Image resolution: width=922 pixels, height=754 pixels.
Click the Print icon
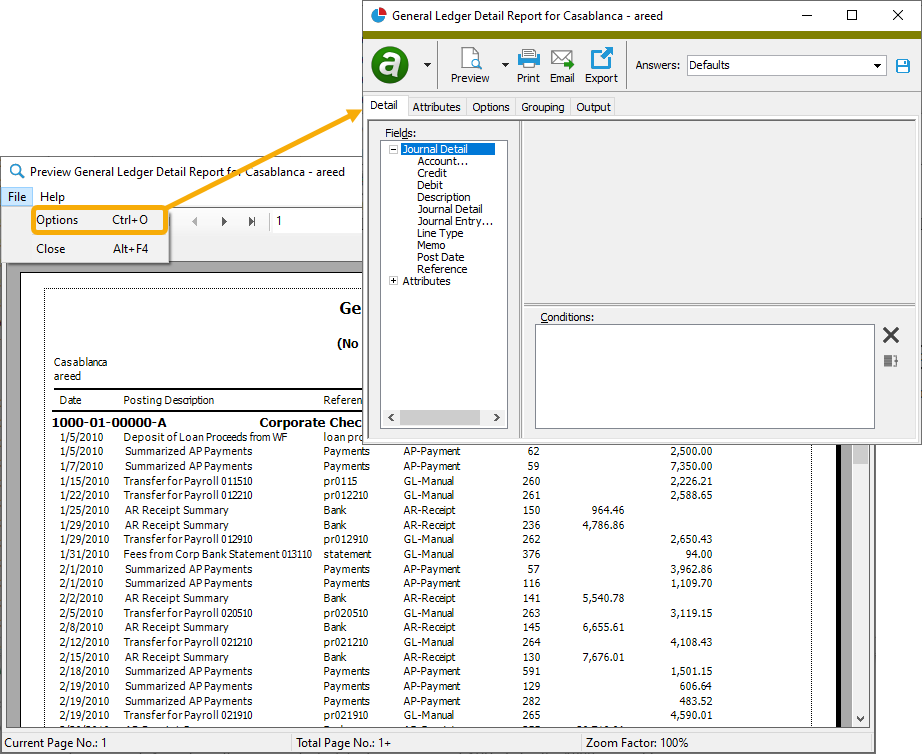pos(528,65)
